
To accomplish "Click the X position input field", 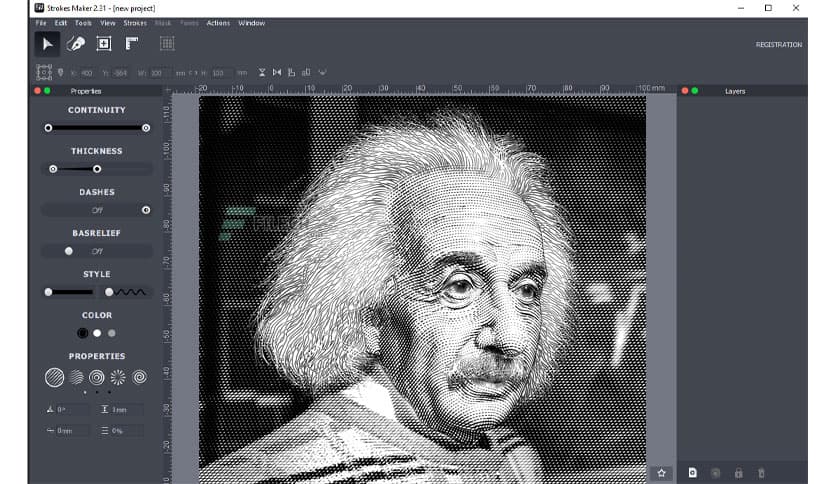I will [x=87, y=72].
